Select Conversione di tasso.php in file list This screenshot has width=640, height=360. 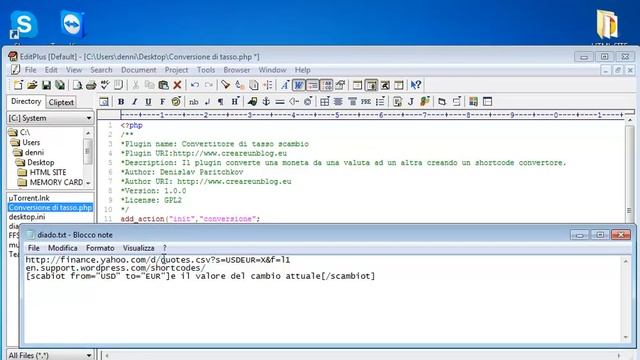50,207
